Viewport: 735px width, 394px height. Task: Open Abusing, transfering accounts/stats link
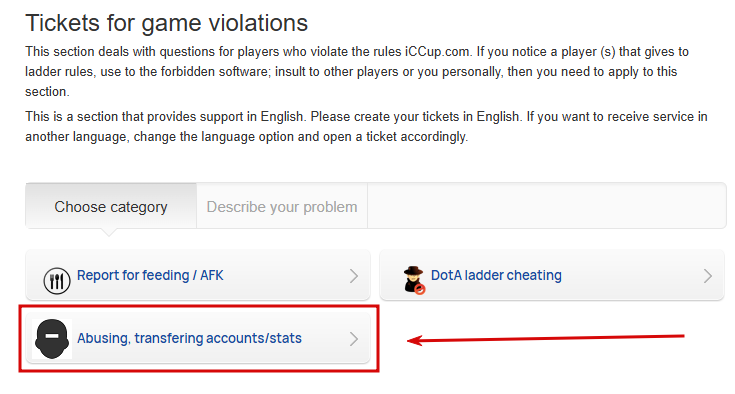pyautogui.click(x=189, y=338)
